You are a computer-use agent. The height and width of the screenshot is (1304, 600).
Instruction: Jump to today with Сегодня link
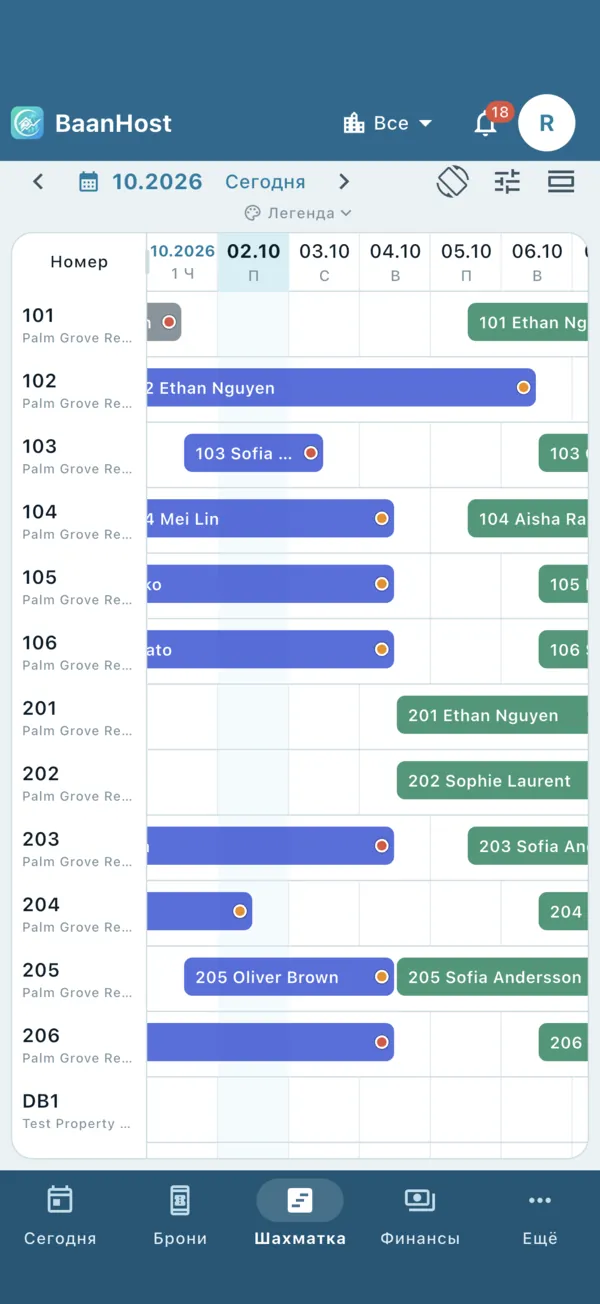pos(265,182)
